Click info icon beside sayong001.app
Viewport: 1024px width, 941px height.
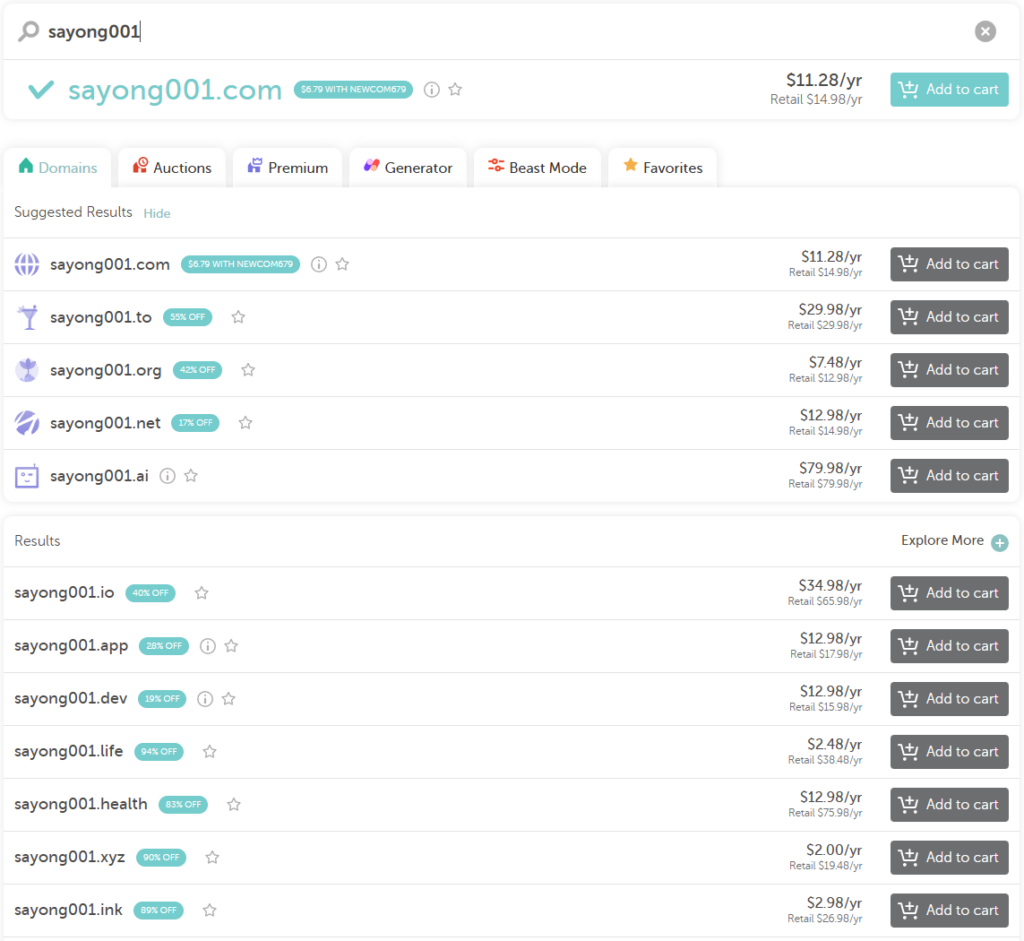pyautogui.click(x=208, y=646)
